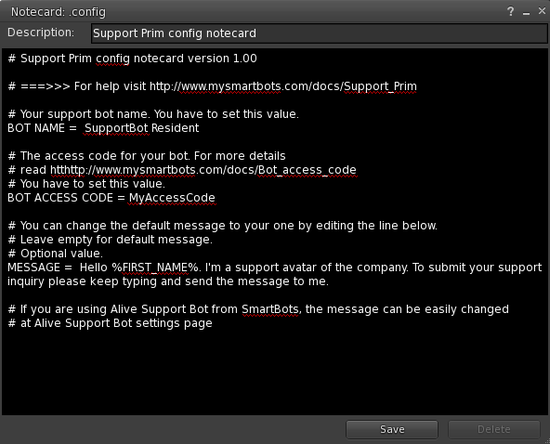The height and width of the screenshot is (444, 550).
Task: Click the 'MyAccessCode' access code value
Action: (x=172, y=198)
